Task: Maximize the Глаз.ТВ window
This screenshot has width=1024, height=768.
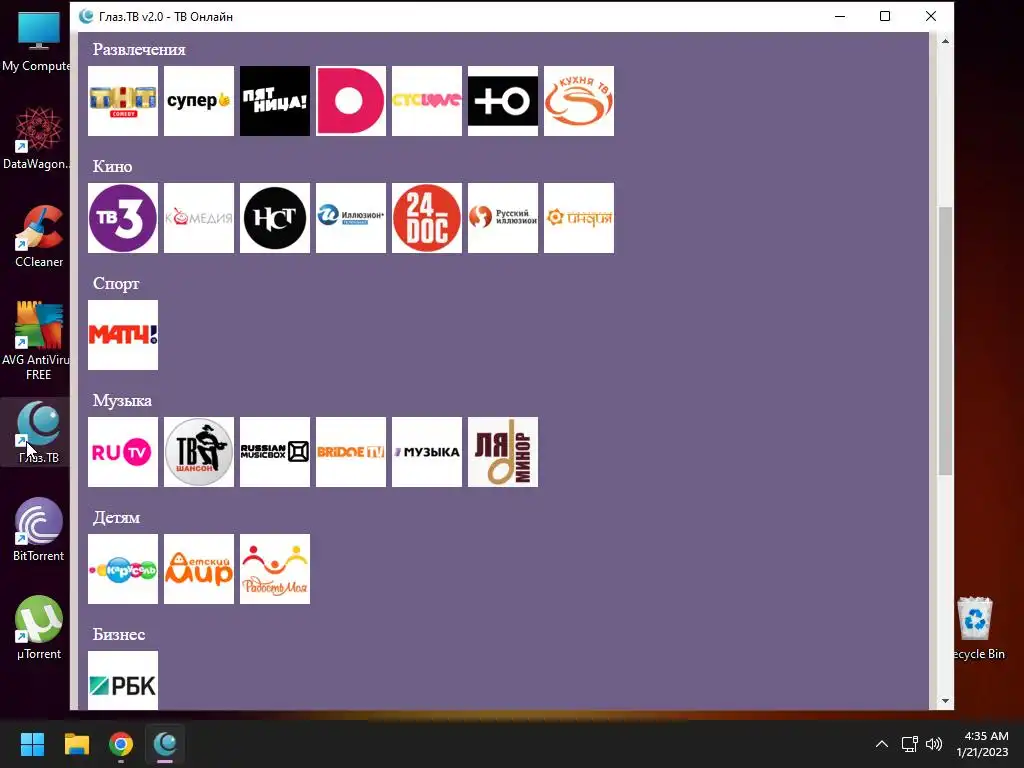Action: tap(885, 16)
